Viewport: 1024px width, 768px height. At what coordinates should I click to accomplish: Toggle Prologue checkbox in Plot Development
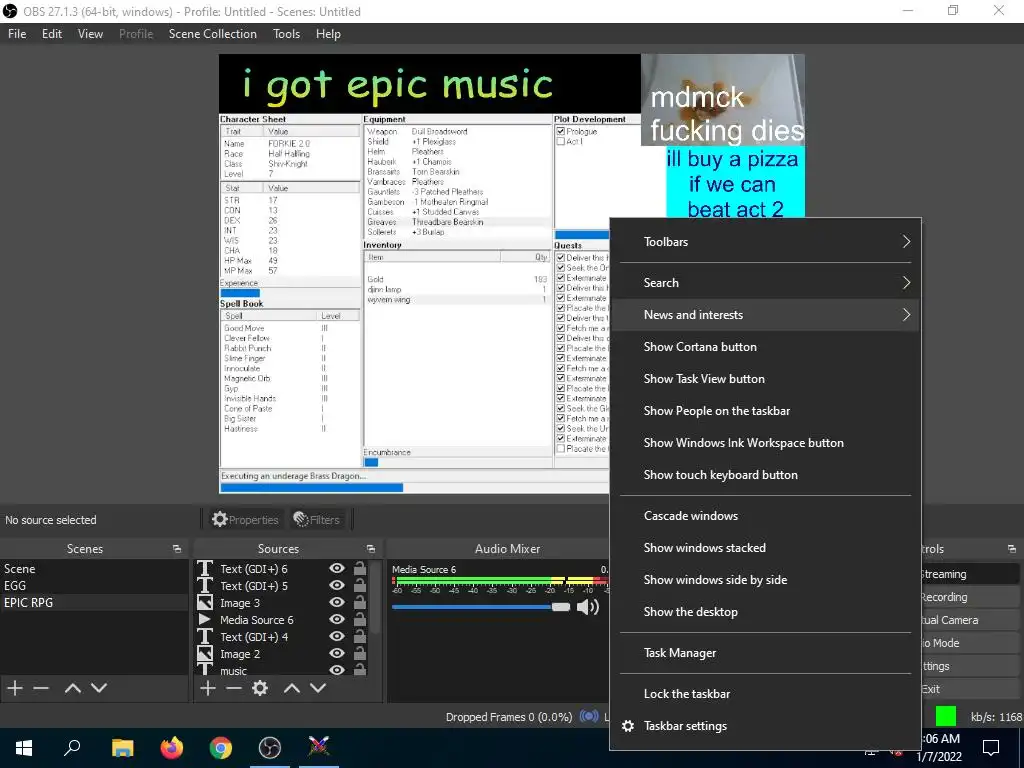[x=560, y=131]
